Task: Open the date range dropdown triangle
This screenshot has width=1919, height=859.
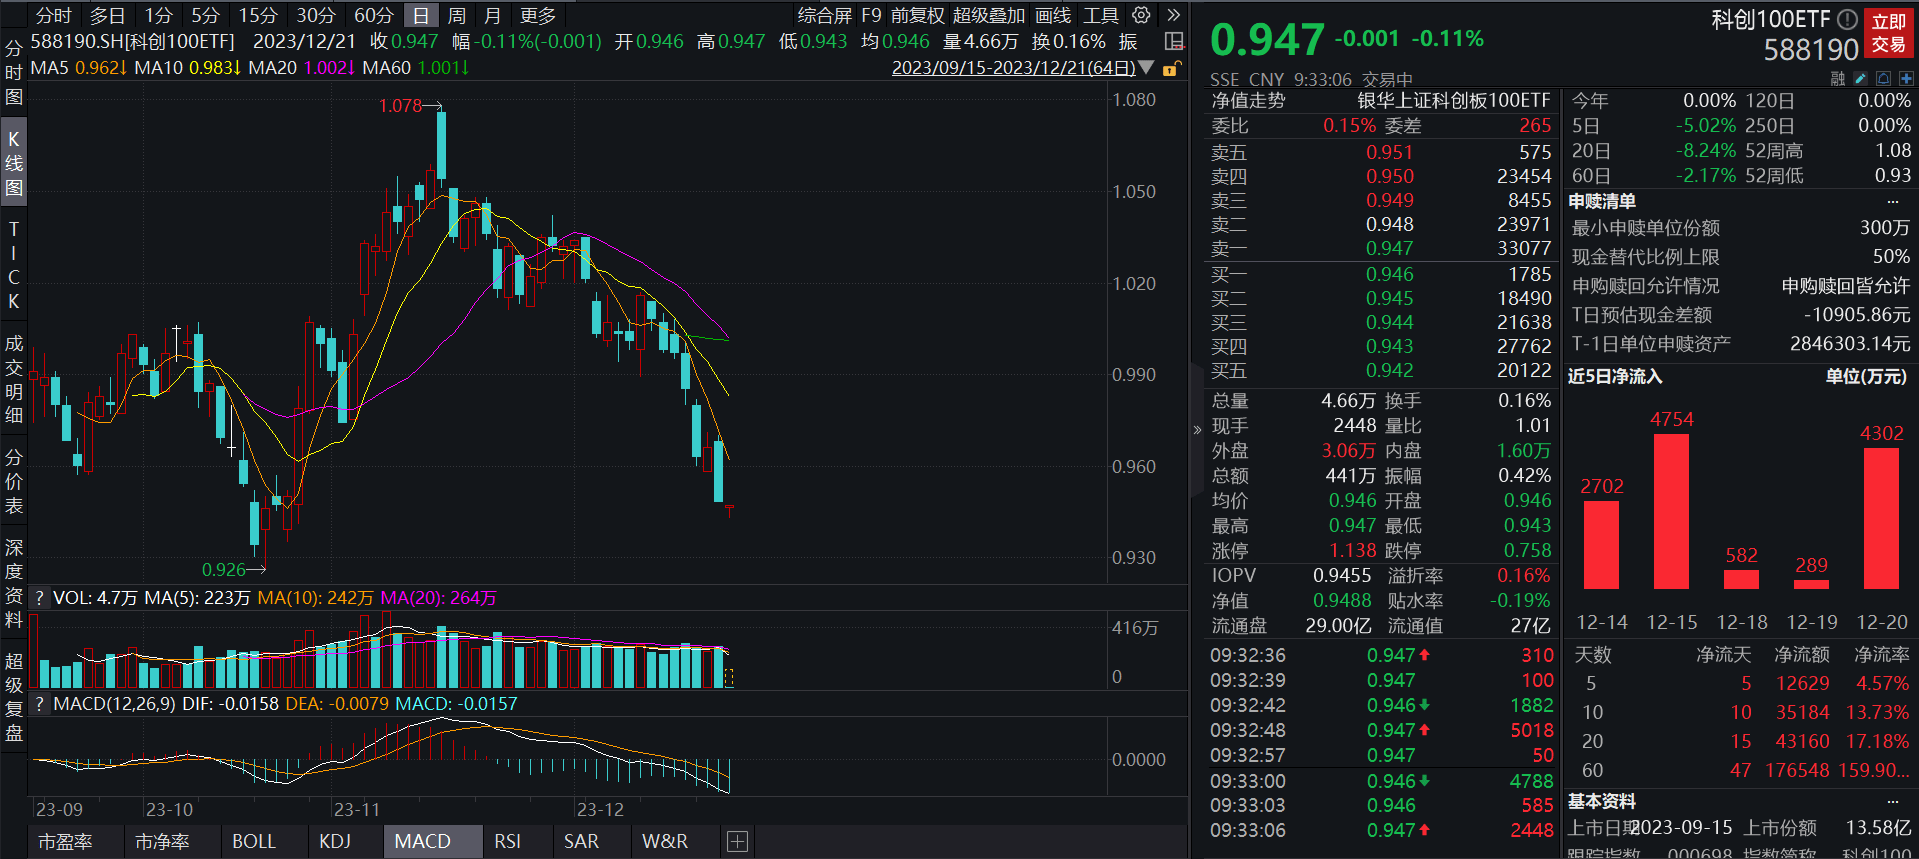Action: 1147,68
